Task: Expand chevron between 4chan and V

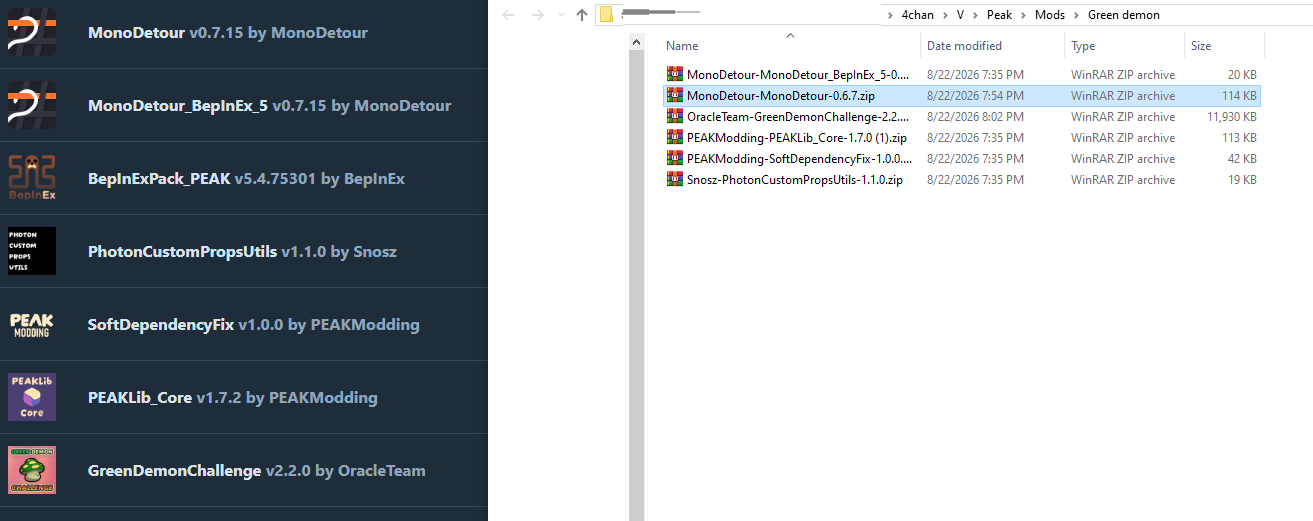Action: tap(946, 15)
